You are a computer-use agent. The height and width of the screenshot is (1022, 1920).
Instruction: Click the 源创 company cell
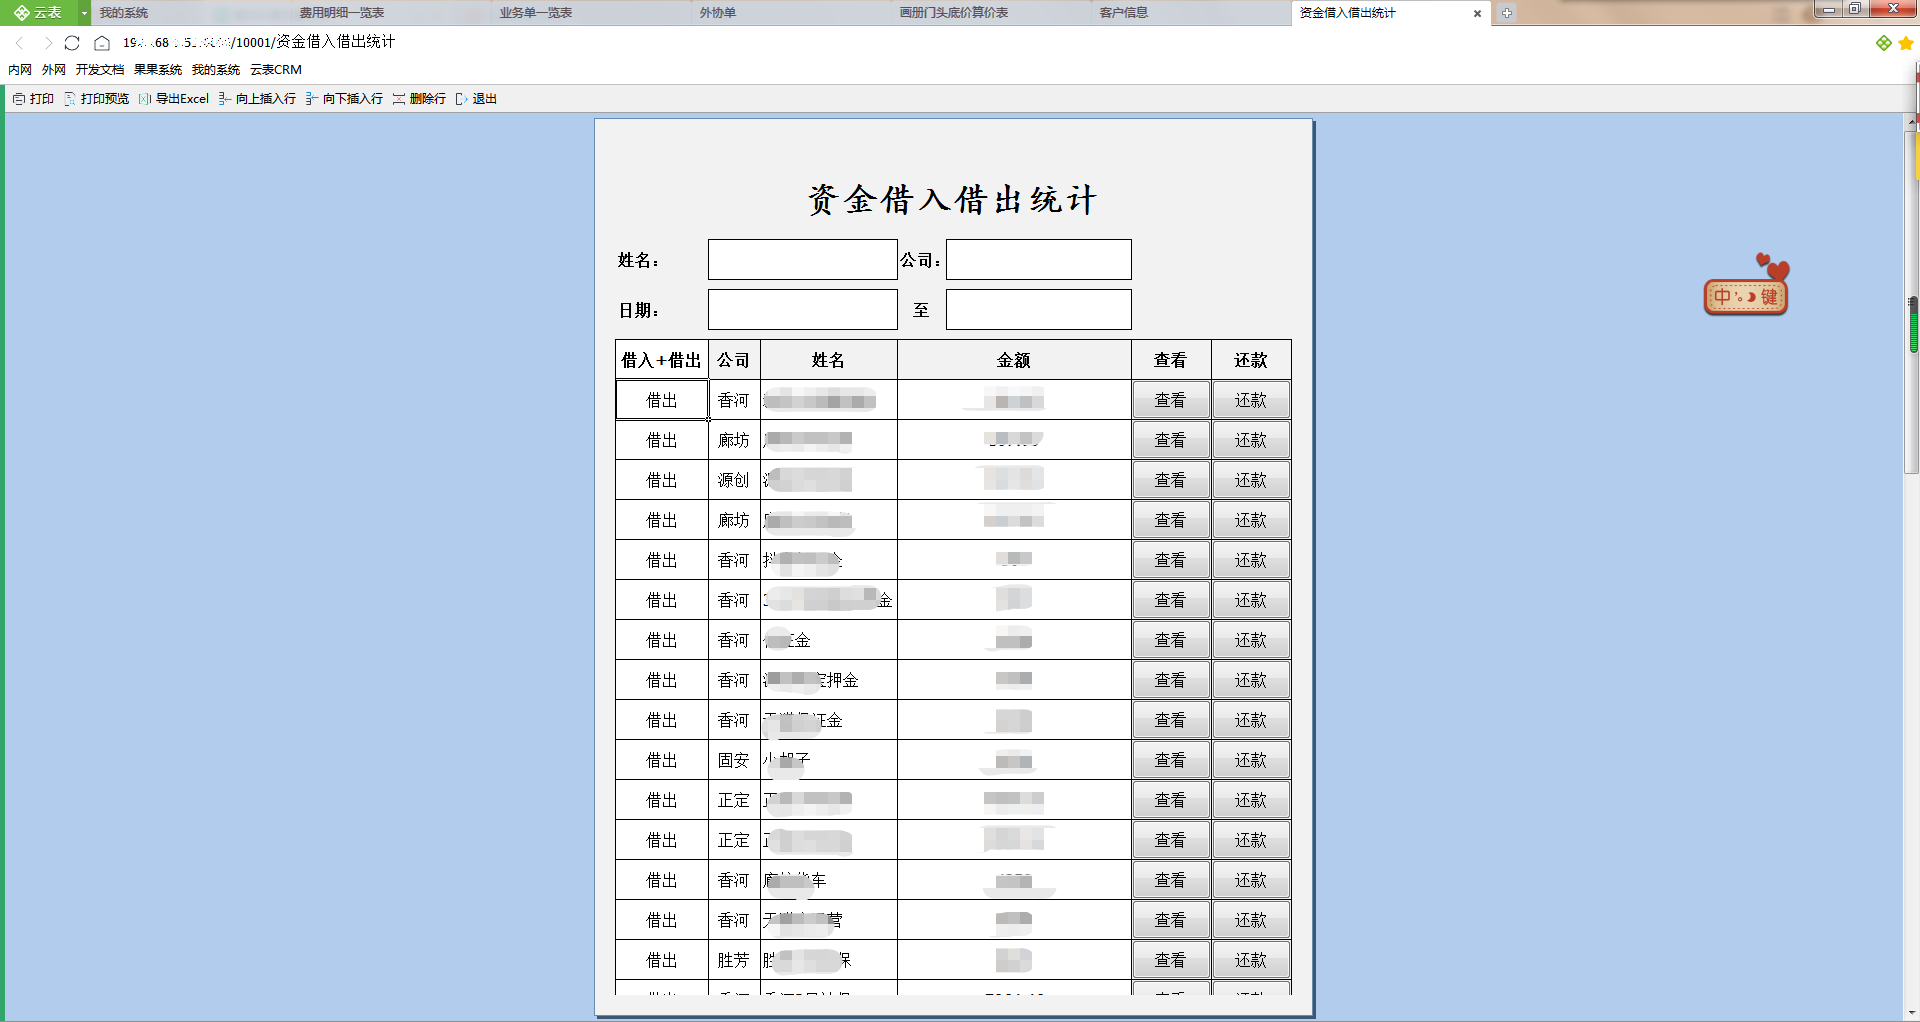tap(734, 480)
